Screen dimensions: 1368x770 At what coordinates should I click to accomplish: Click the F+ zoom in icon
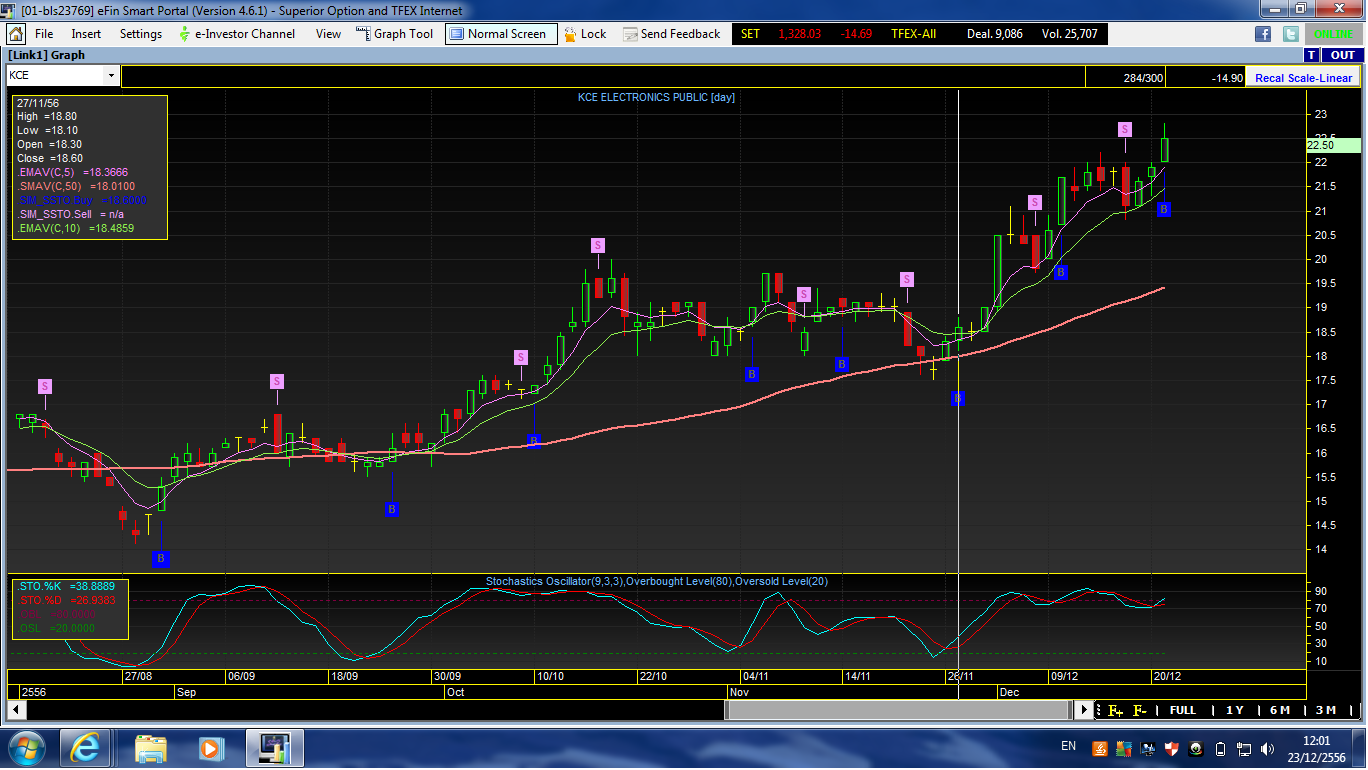click(1116, 711)
